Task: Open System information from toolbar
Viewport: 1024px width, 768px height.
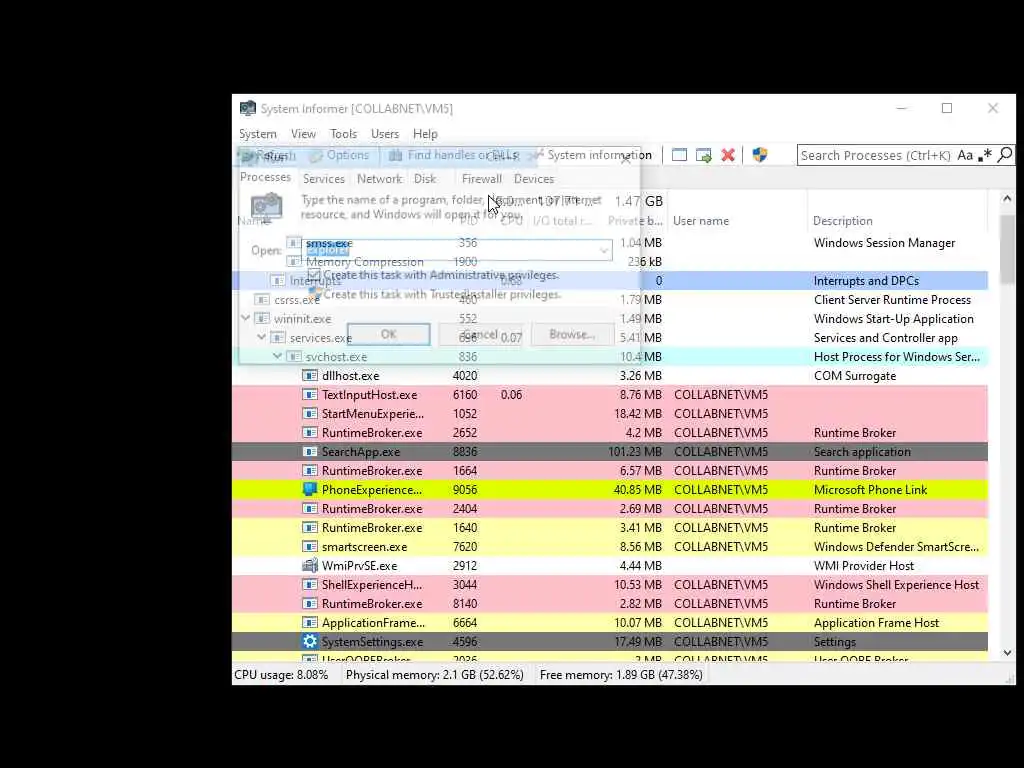Action: [x=593, y=155]
